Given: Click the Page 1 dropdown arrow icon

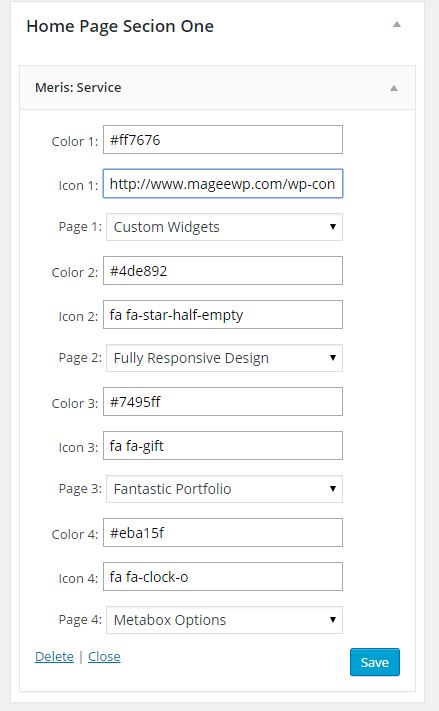Looking at the screenshot, I should click(333, 227).
